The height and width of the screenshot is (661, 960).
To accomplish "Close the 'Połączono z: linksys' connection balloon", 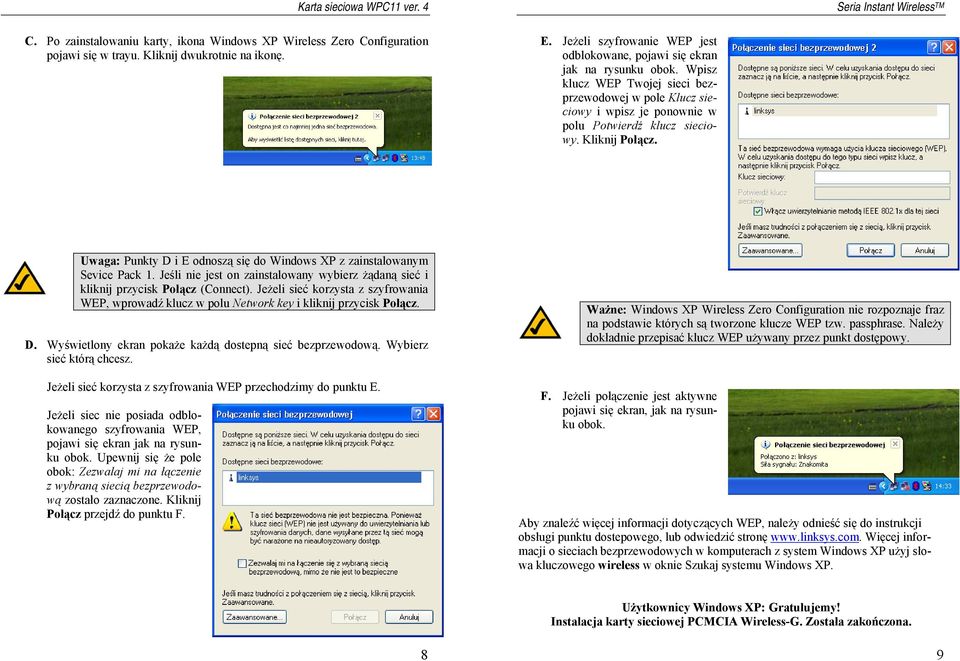I will (x=895, y=444).
